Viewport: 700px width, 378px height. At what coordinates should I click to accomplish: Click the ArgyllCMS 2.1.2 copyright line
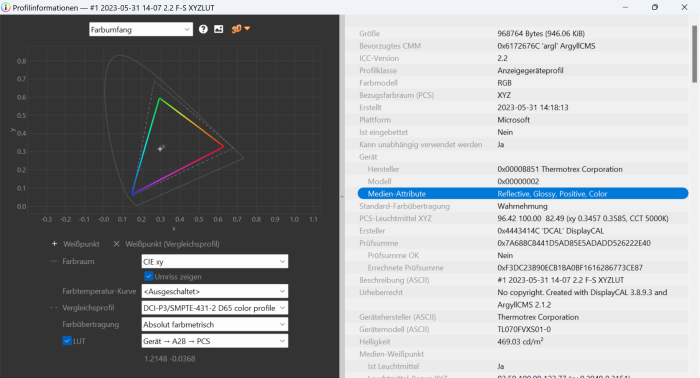[523, 305]
